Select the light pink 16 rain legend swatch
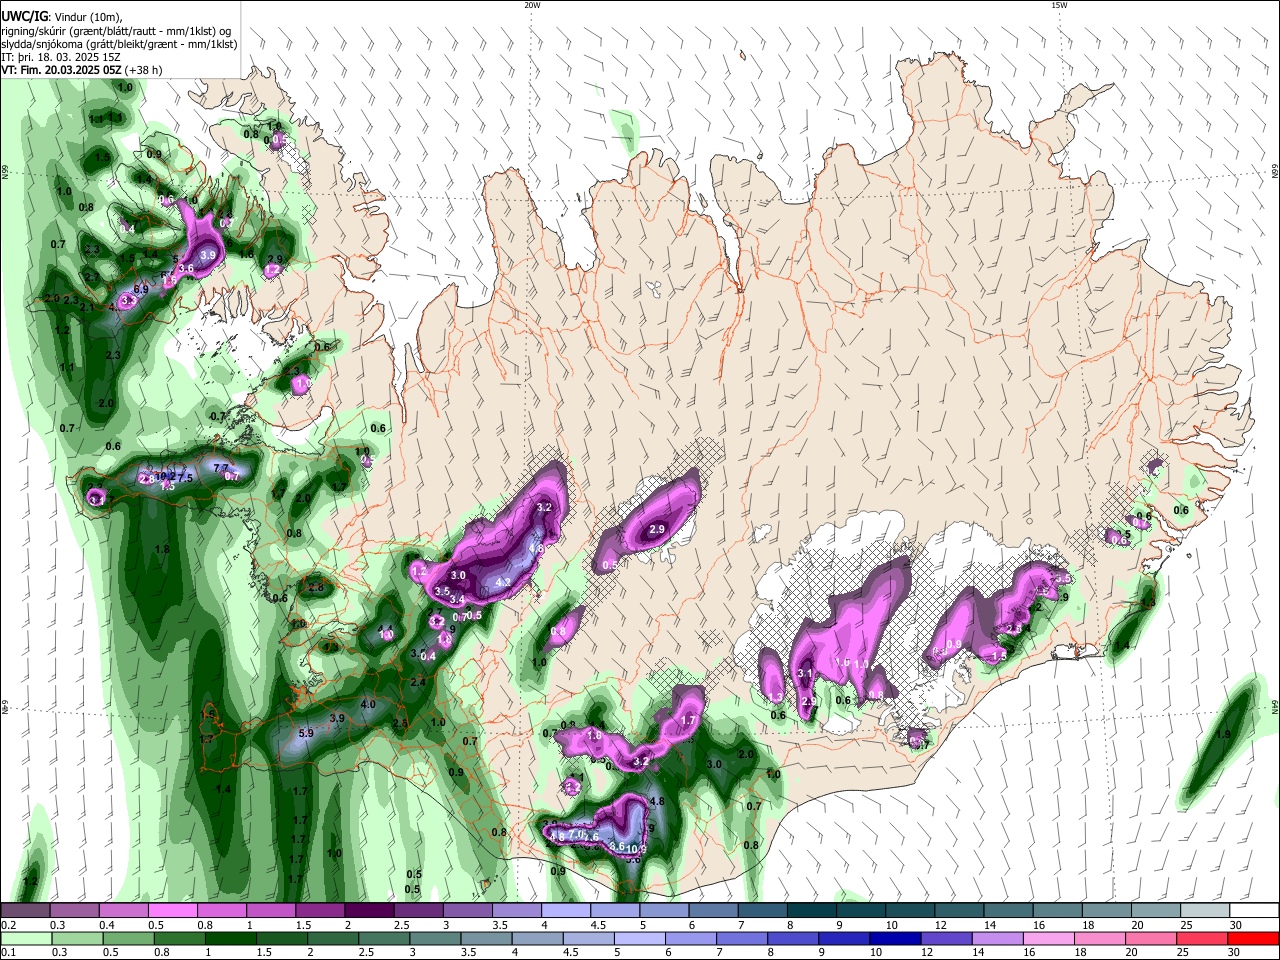The image size is (1280, 960). 1047,939
